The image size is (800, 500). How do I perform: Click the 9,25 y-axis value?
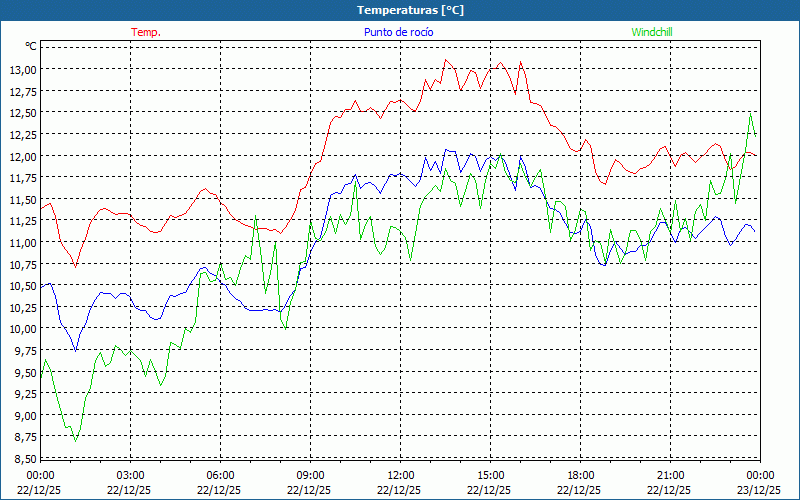point(26,394)
